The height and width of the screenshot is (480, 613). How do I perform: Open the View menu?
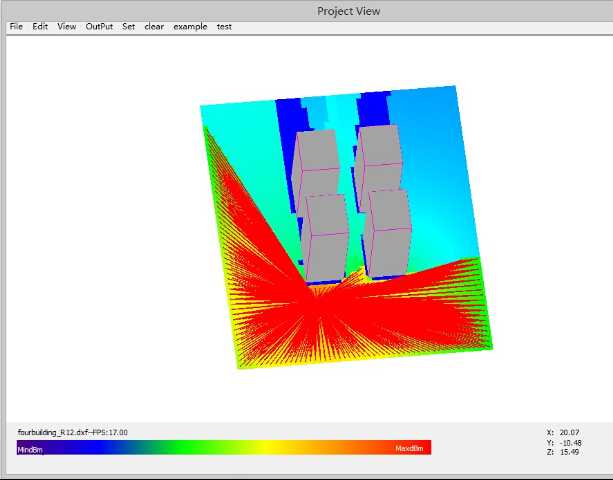click(x=66, y=27)
